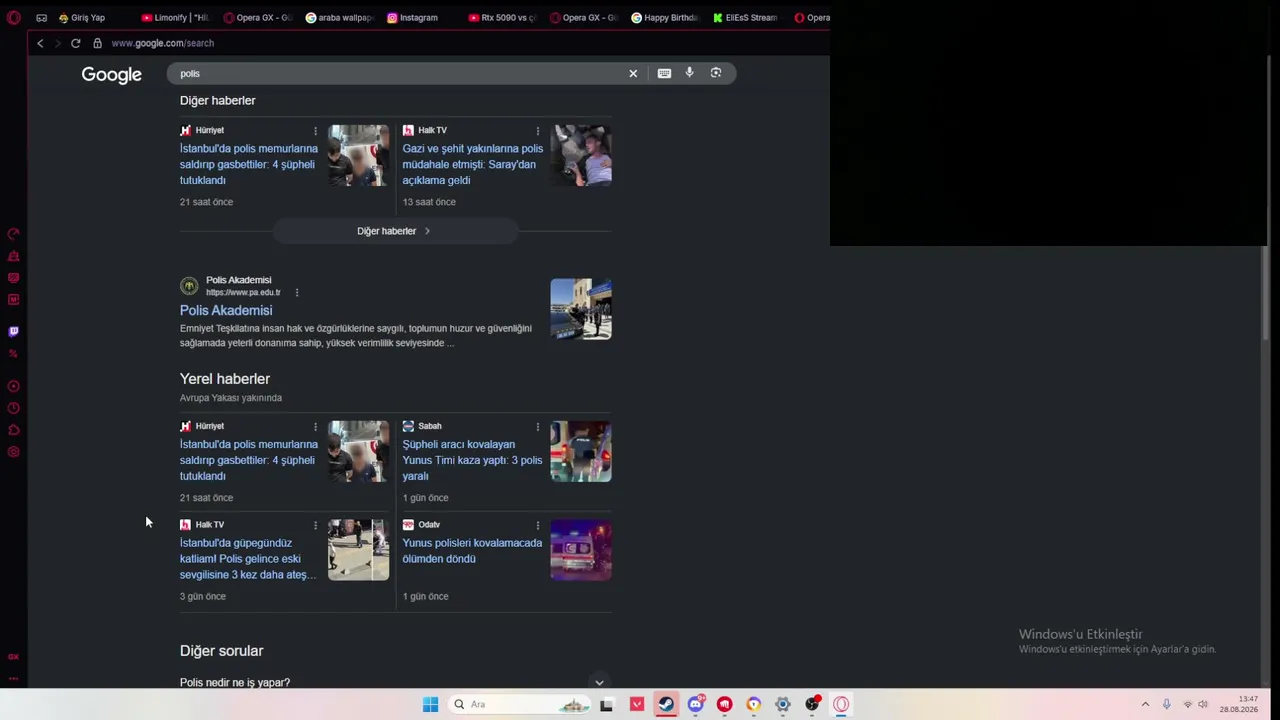Click the Opera GX logo menu icon
1280x720 pixels.
(x=13, y=17)
